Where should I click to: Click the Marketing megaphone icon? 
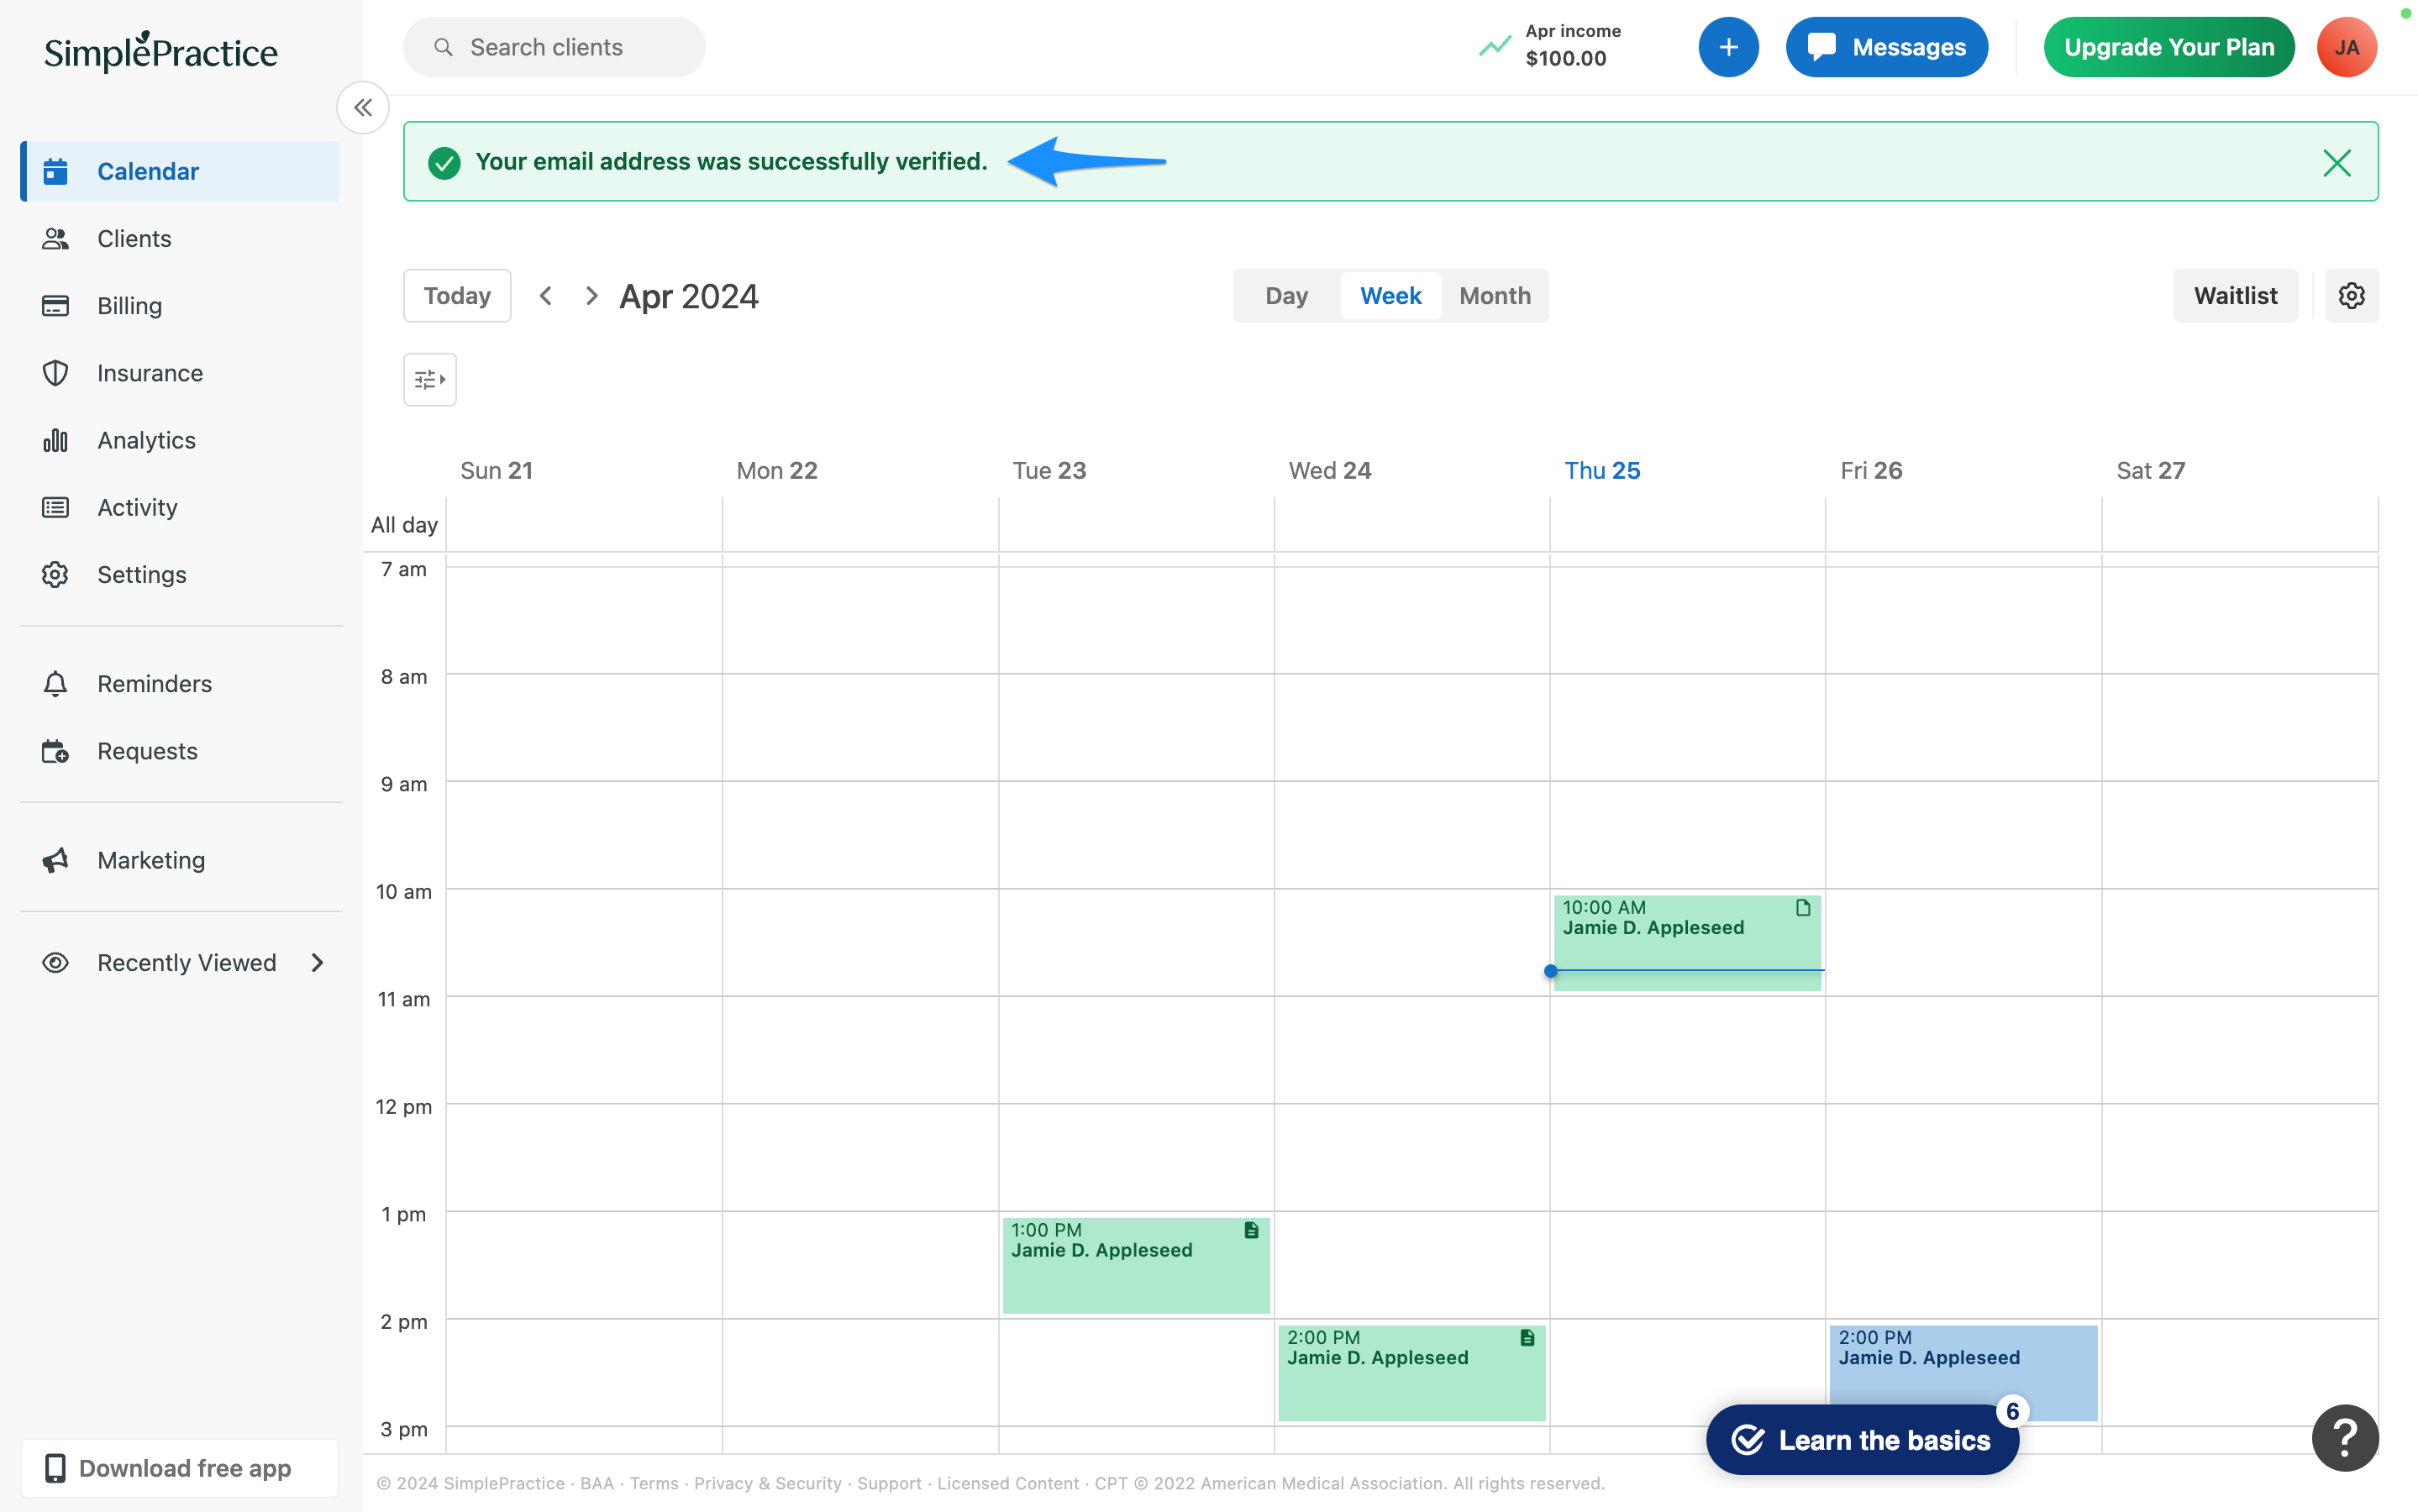(55, 858)
